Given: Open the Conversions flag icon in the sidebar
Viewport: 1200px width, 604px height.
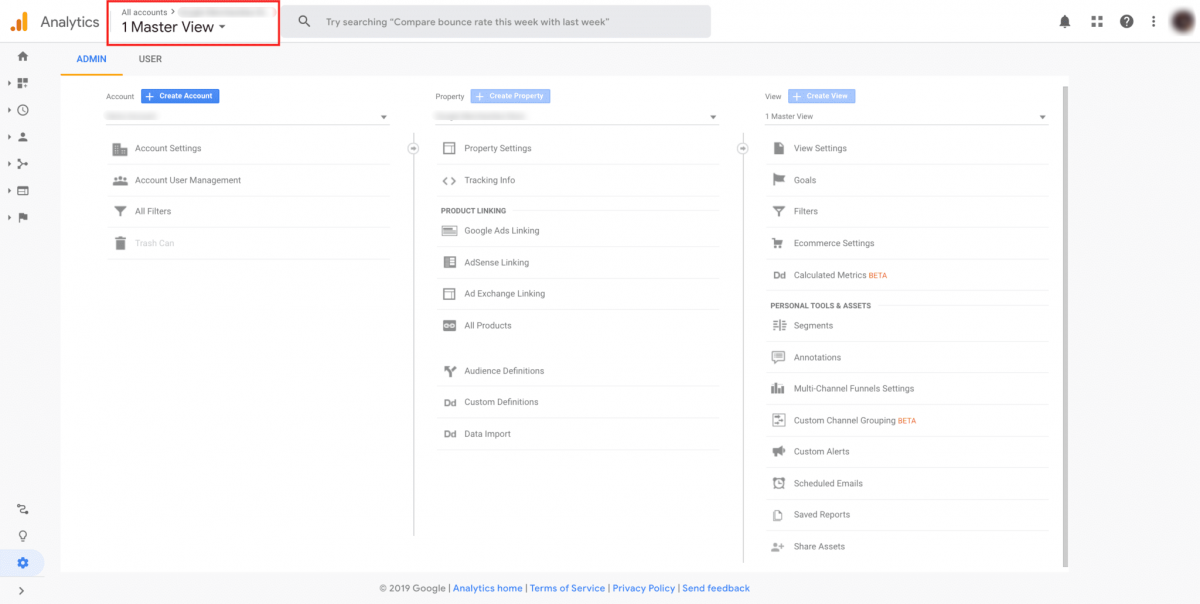Looking at the screenshot, I should [23, 217].
